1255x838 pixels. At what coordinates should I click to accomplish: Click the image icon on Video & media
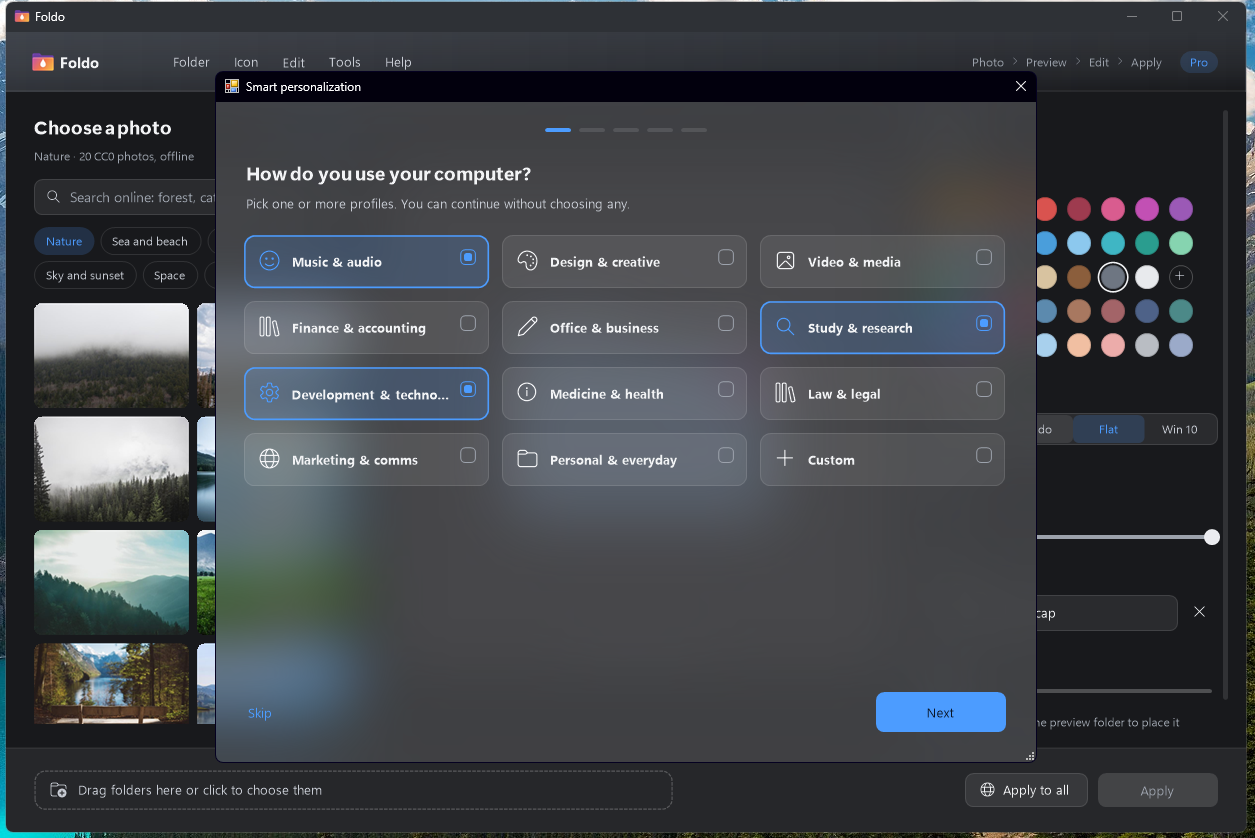pos(785,261)
